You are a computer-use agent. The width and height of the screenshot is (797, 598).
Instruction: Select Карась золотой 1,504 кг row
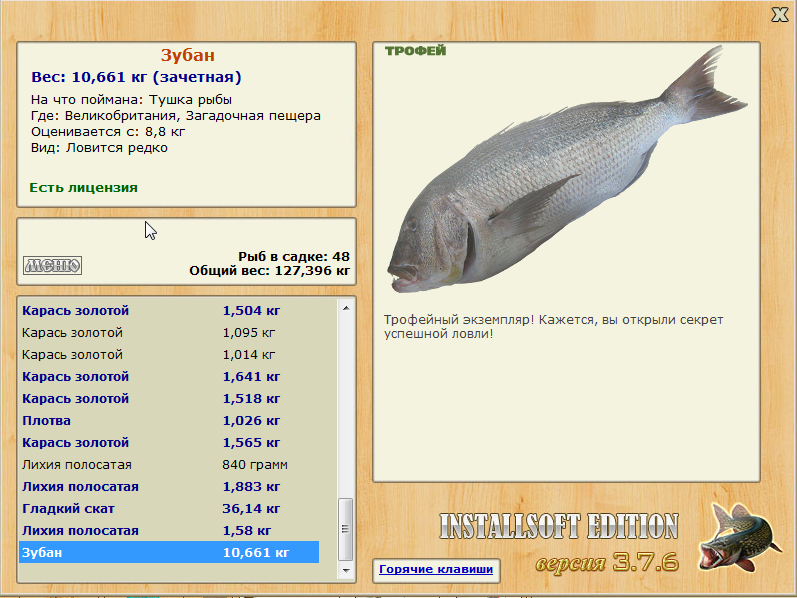pyautogui.click(x=169, y=311)
